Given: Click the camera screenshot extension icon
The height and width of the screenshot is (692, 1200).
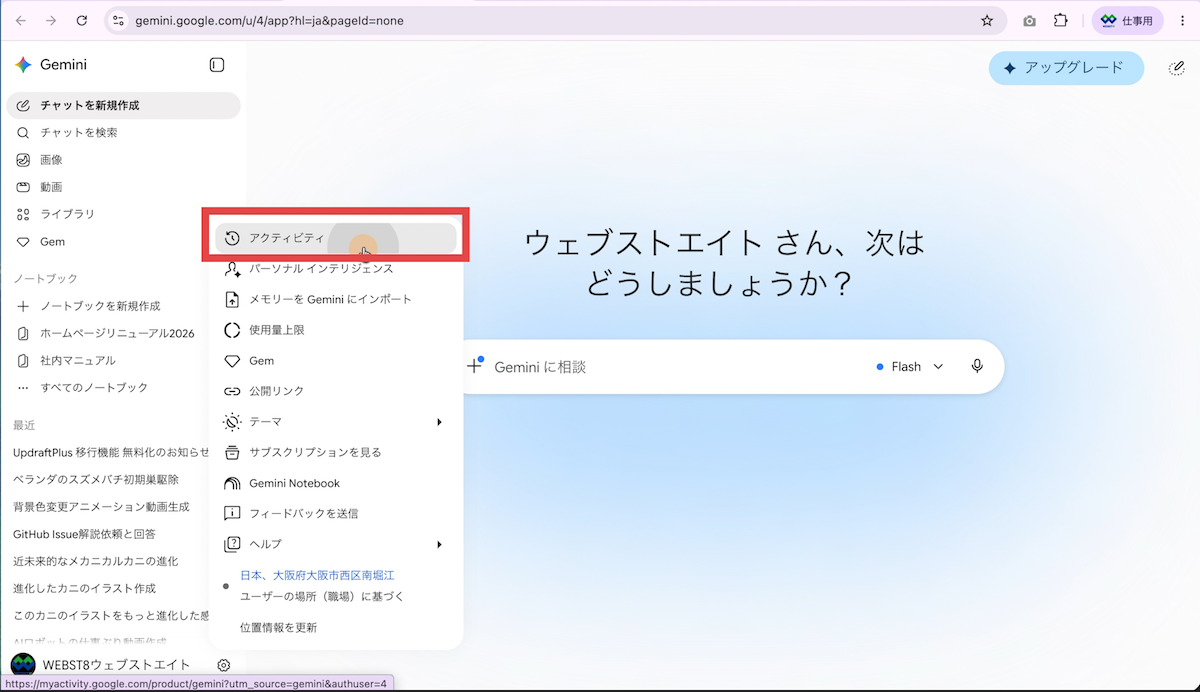Looking at the screenshot, I should [1029, 20].
